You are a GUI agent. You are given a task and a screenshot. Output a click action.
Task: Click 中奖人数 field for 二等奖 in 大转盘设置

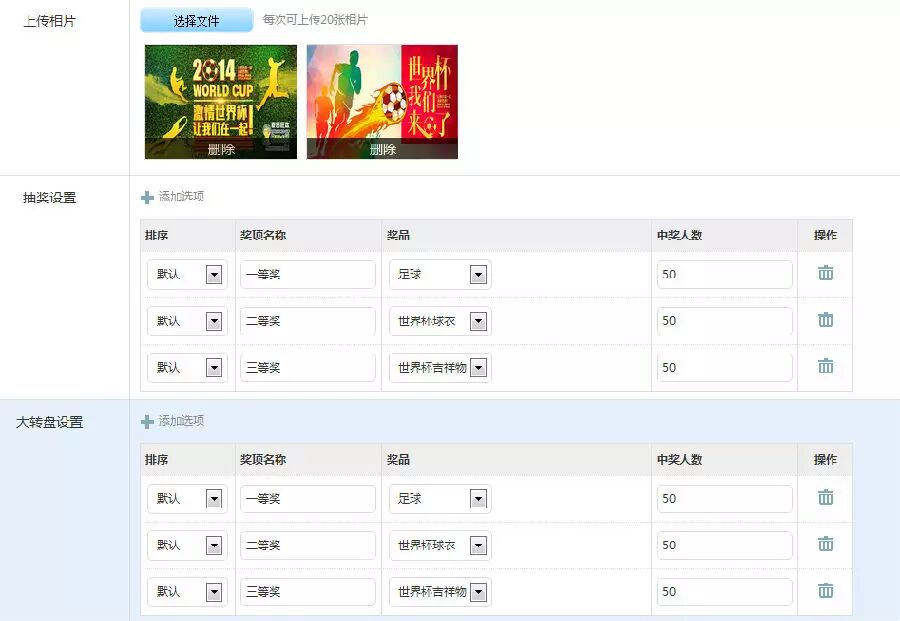coord(724,545)
